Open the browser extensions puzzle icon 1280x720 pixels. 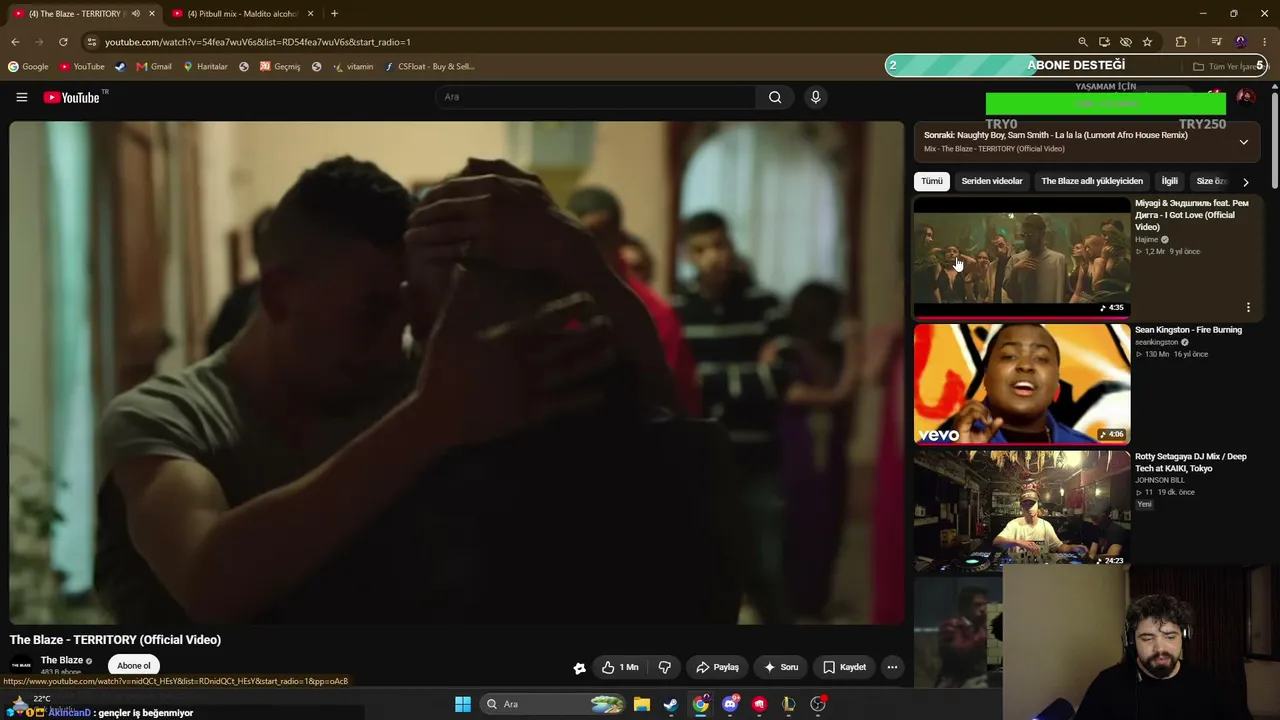(1181, 42)
